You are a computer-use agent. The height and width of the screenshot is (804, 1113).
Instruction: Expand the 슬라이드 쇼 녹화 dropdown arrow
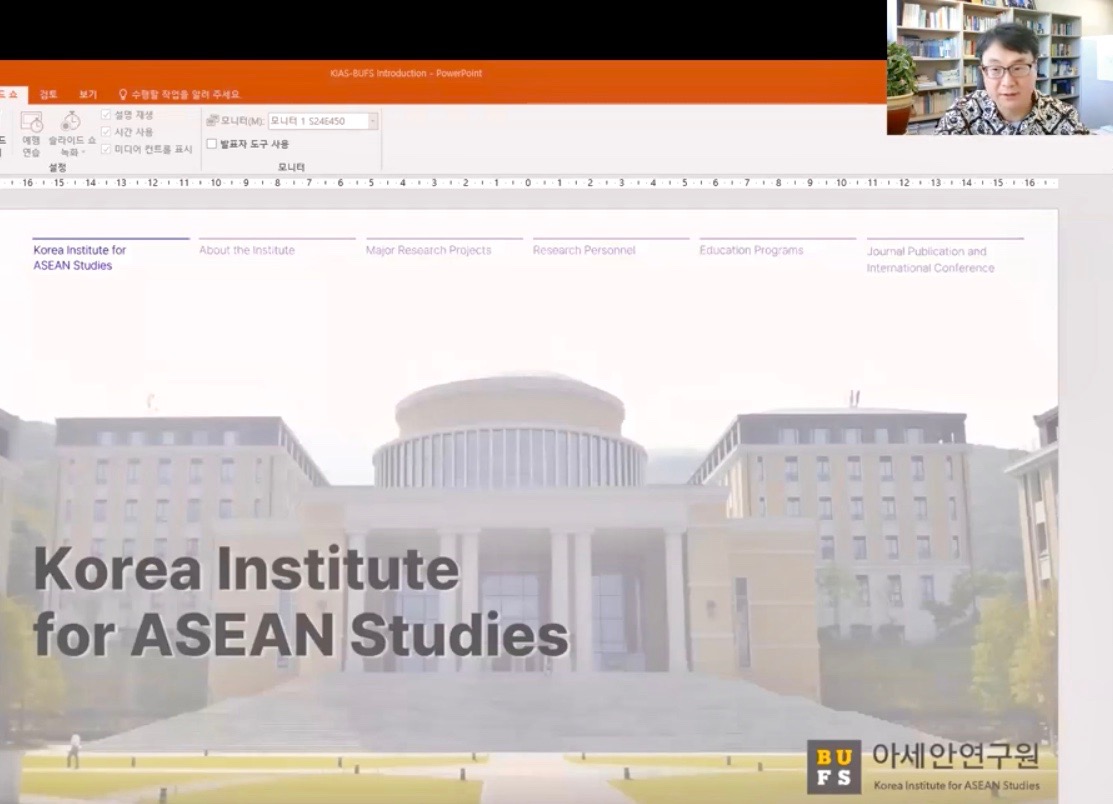coord(84,153)
